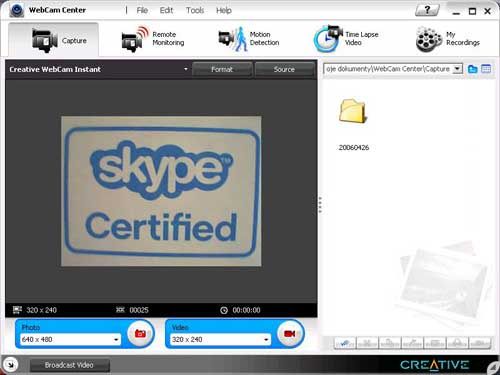Viewport: 500px width, 375px height.
Task: Open the Time Lapse Video mode
Action: click(346, 39)
